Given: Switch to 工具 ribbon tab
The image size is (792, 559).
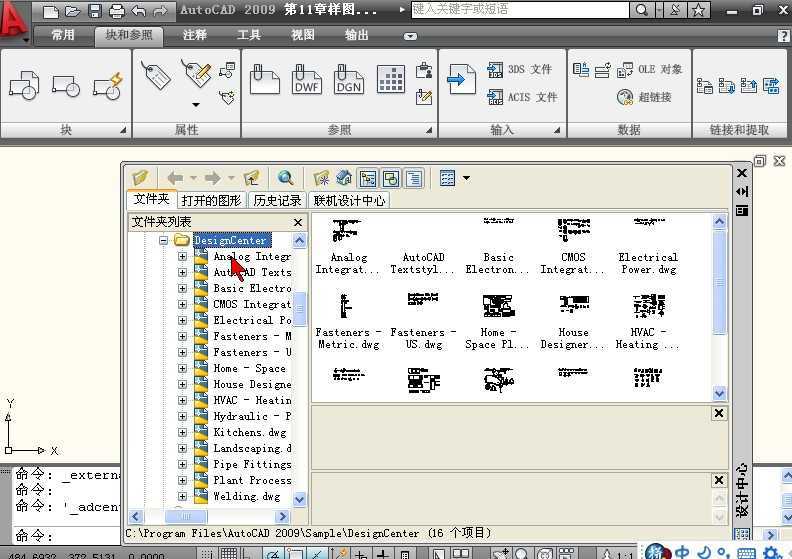Looking at the screenshot, I should coord(249,35).
